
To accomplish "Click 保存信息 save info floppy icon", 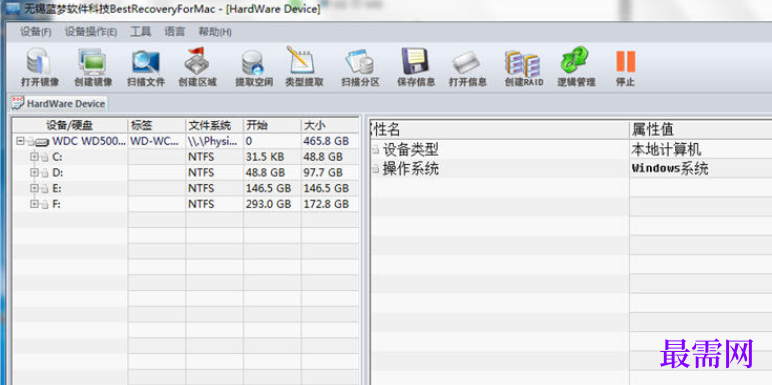I will [416, 61].
